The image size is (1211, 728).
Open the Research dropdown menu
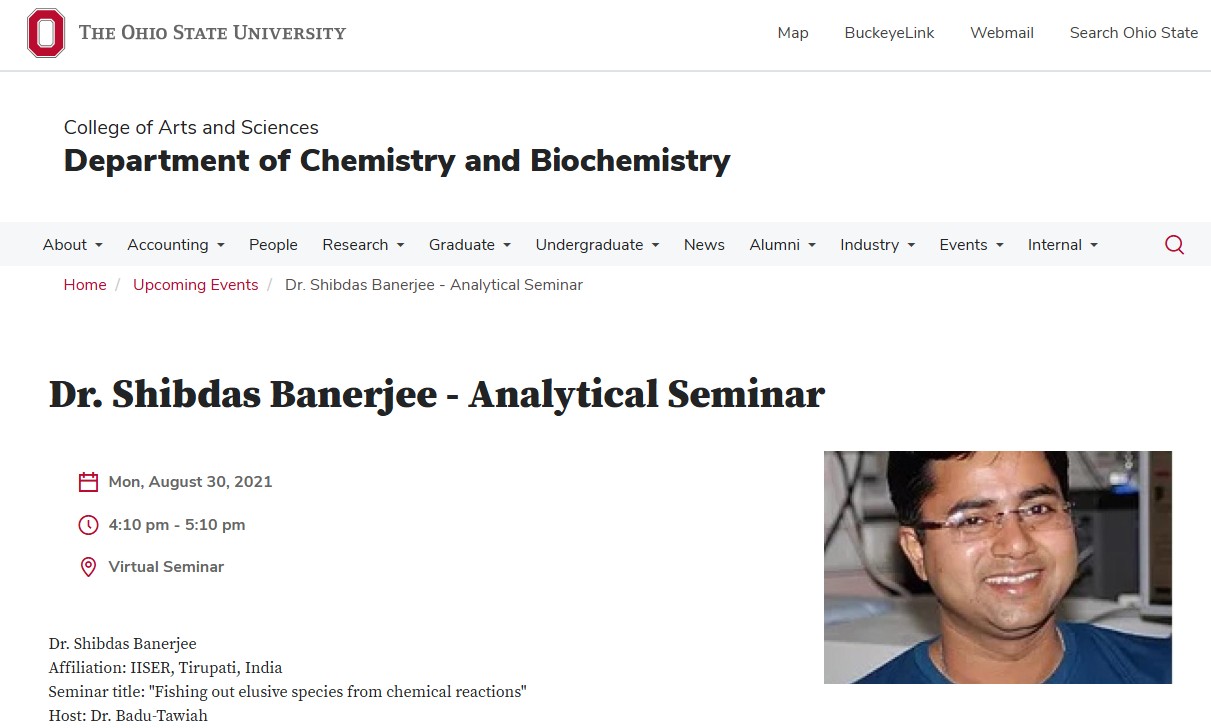pos(363,245)
